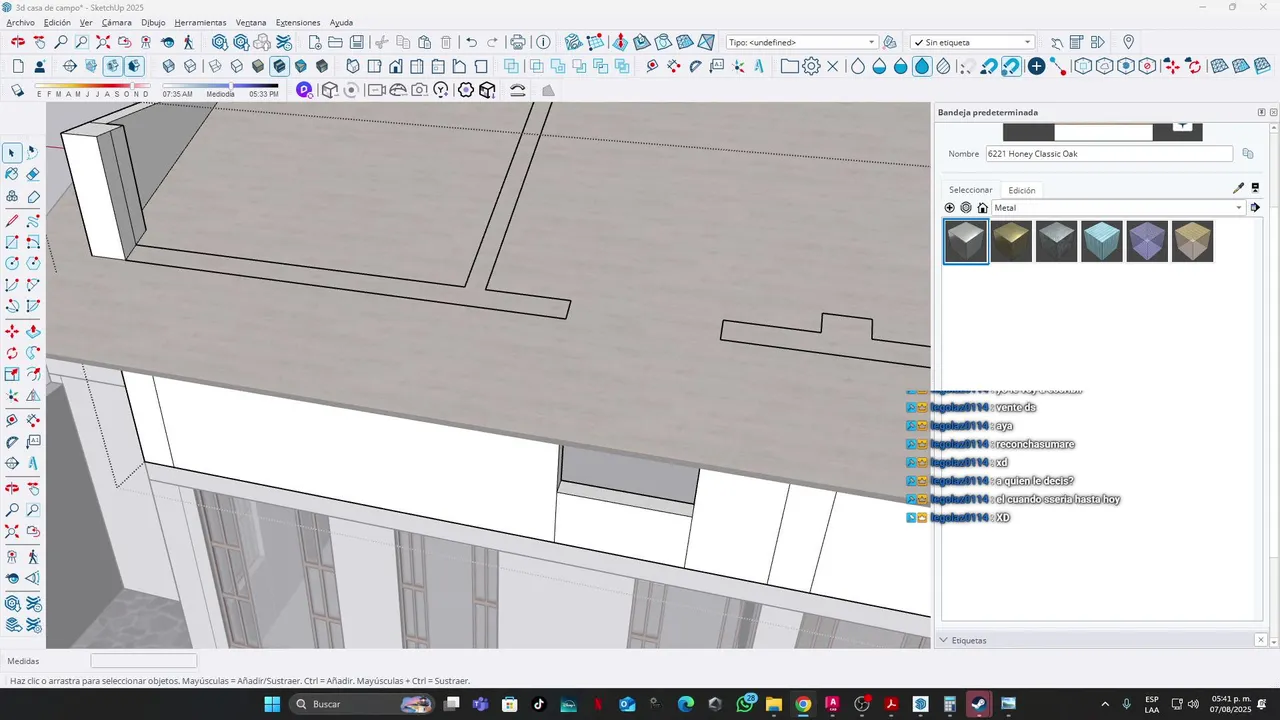Click the Undo arrow icon

point(471,42)
